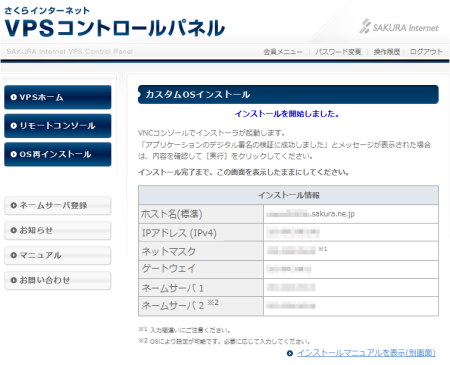Open 操作履歴 in the top bar

(x=387, y=52)
